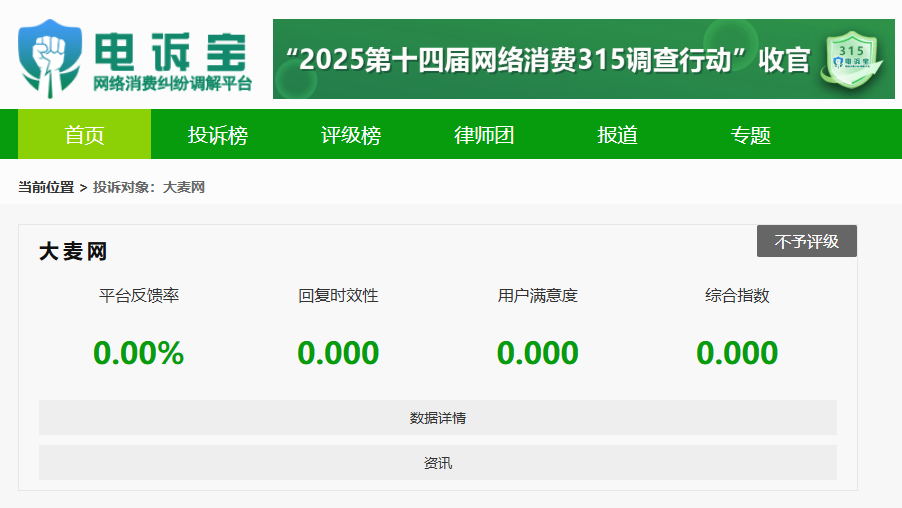The image size is (902, 508).
Task: Click the 投诉对象: 大麦网 breadcrumb
Action: (x=149, y=187)
